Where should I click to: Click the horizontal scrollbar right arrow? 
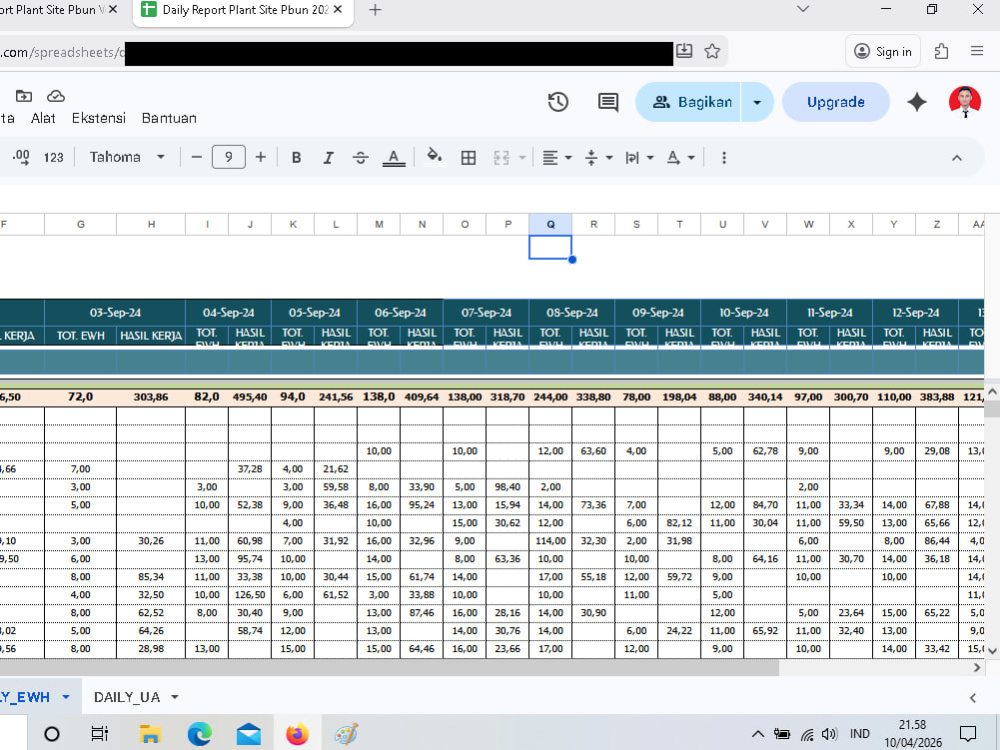976,668
